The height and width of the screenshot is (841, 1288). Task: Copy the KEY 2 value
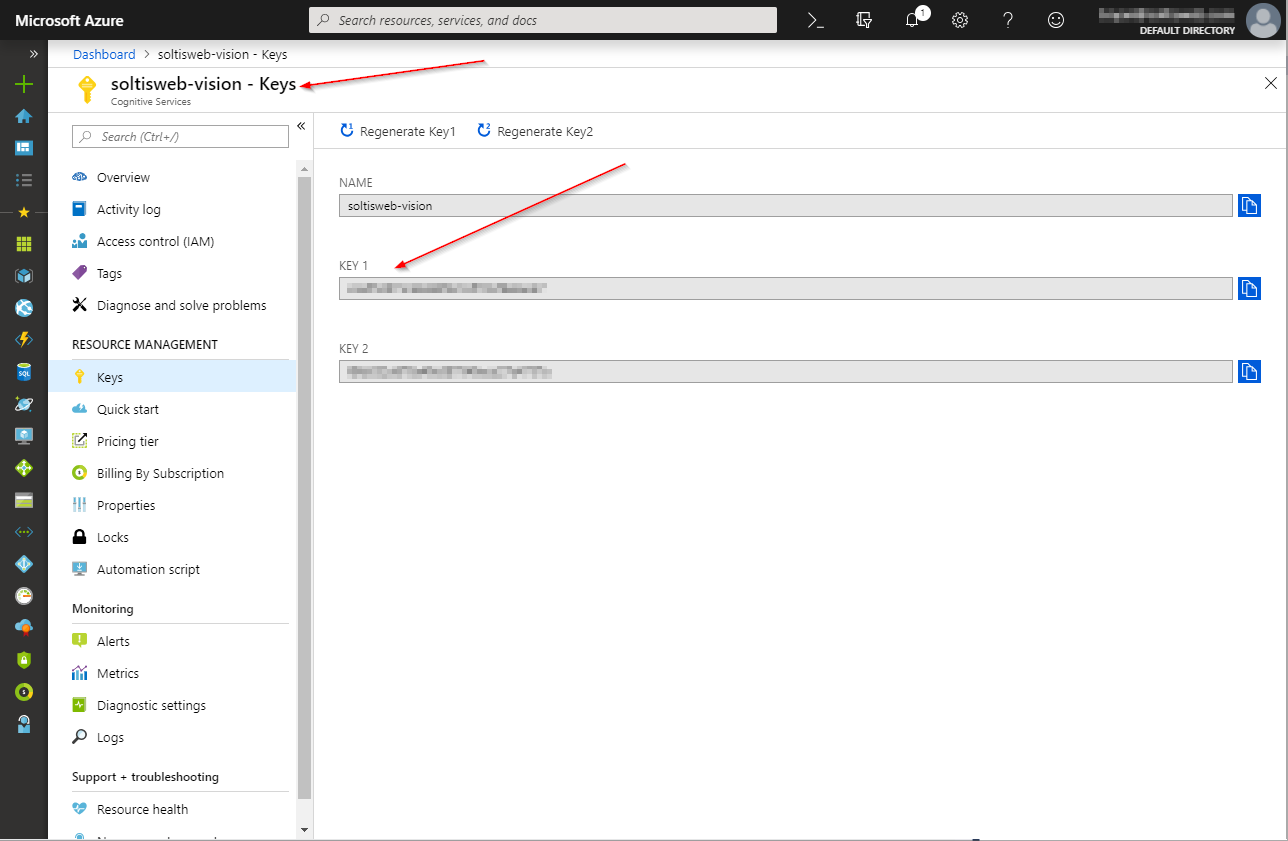pyautogui.click(x=1249, y=371)
